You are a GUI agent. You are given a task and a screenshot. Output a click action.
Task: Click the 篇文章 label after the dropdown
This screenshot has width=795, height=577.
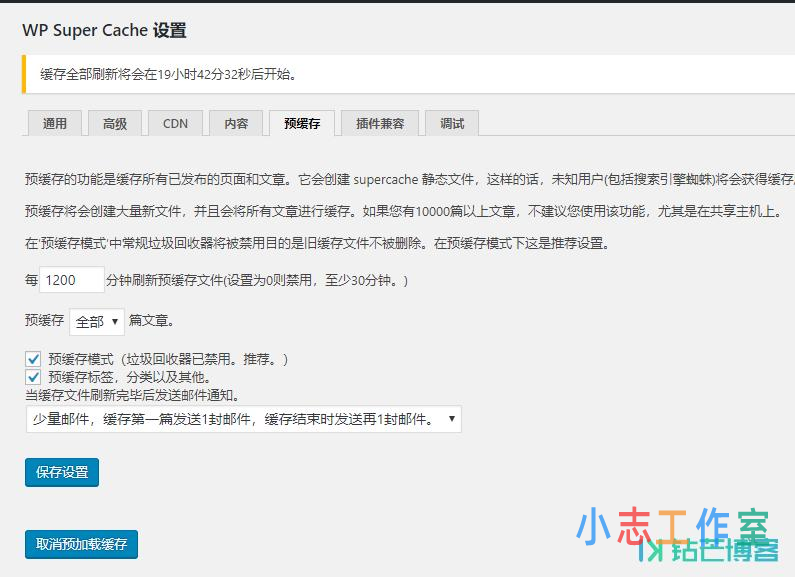pyautogui.click(x=151, y=320)
